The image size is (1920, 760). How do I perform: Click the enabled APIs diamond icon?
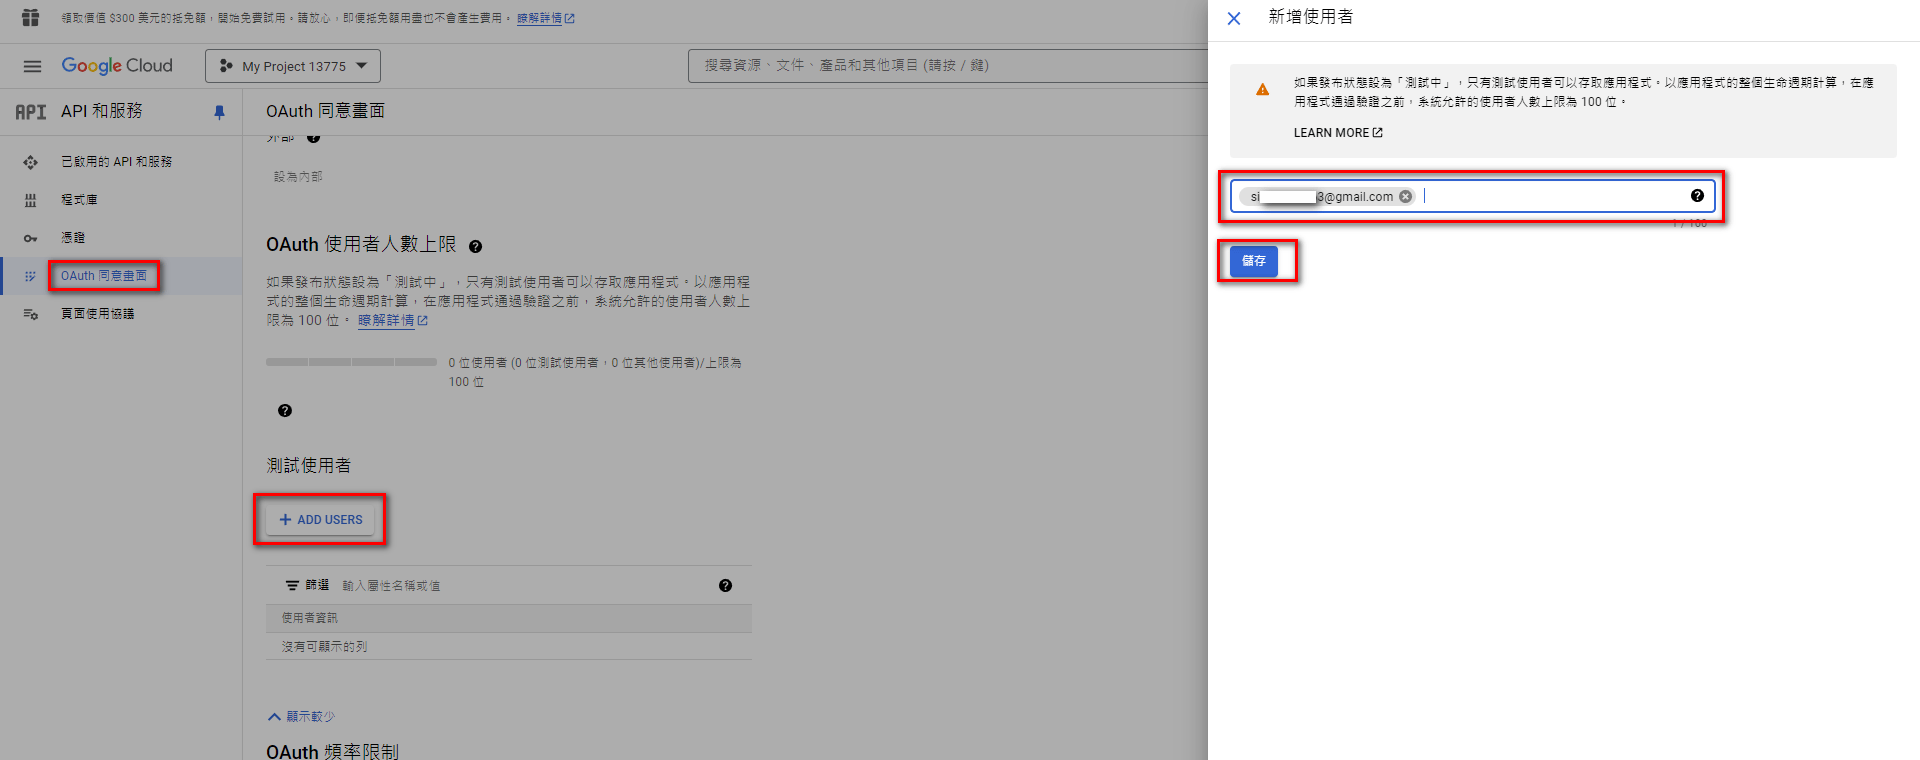tap(31, 162)
